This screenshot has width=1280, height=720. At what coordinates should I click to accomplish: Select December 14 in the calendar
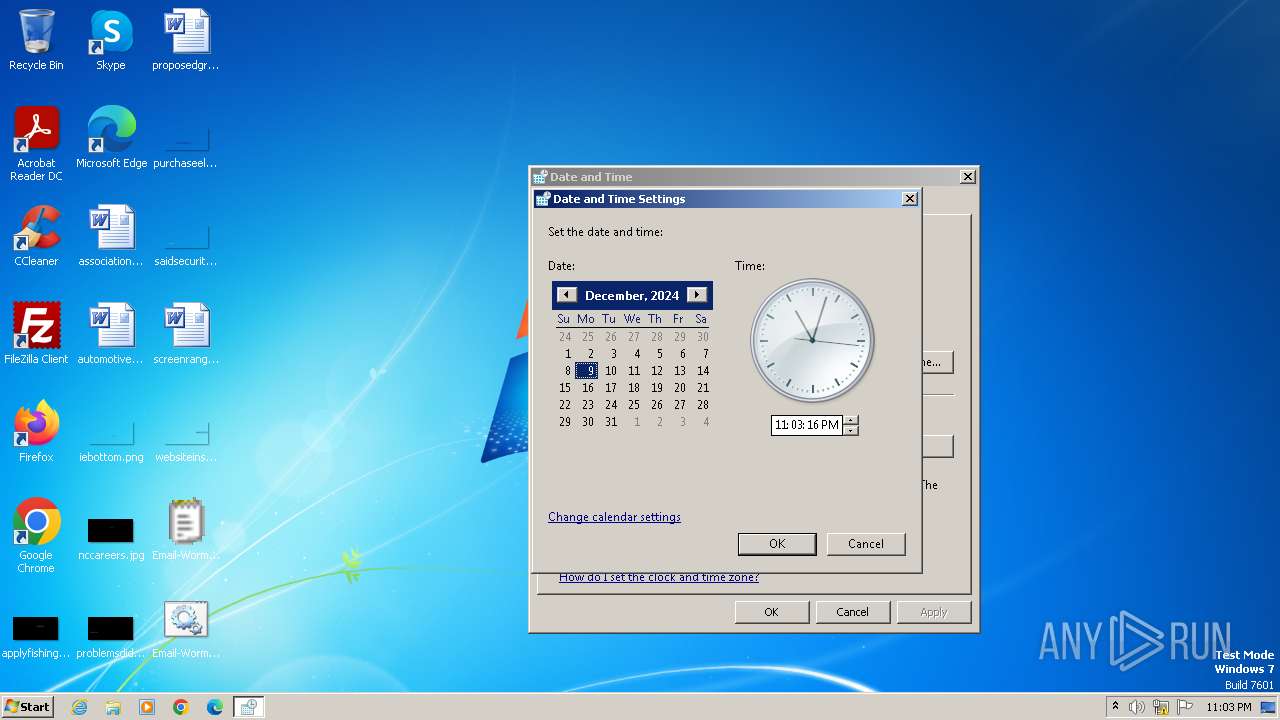(x=703, y=371)
